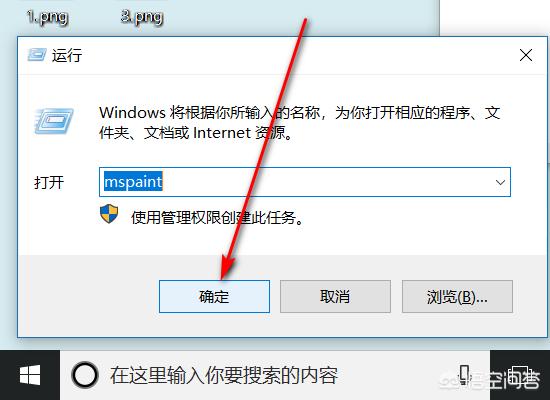Click inside the mspaint text field
550x400 pixels.
pyautogui.click(x=305, y=182)
